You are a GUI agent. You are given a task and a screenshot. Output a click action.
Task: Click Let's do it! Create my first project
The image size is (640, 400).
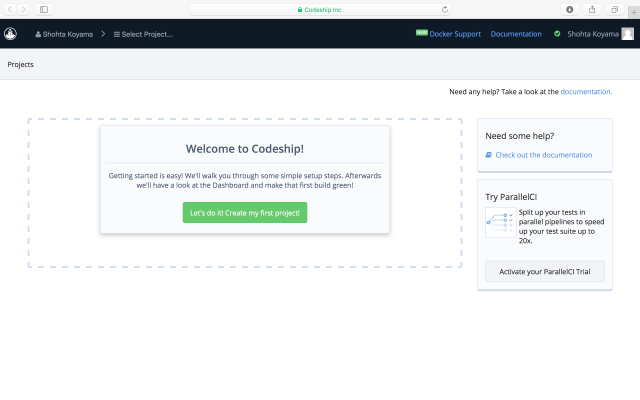[x=245, y=213]
